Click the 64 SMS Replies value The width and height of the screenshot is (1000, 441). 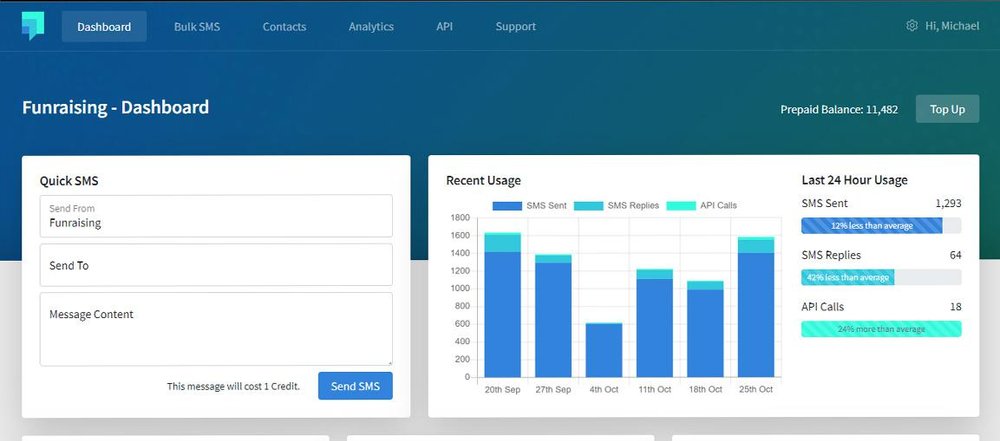[x=955, y=255]
